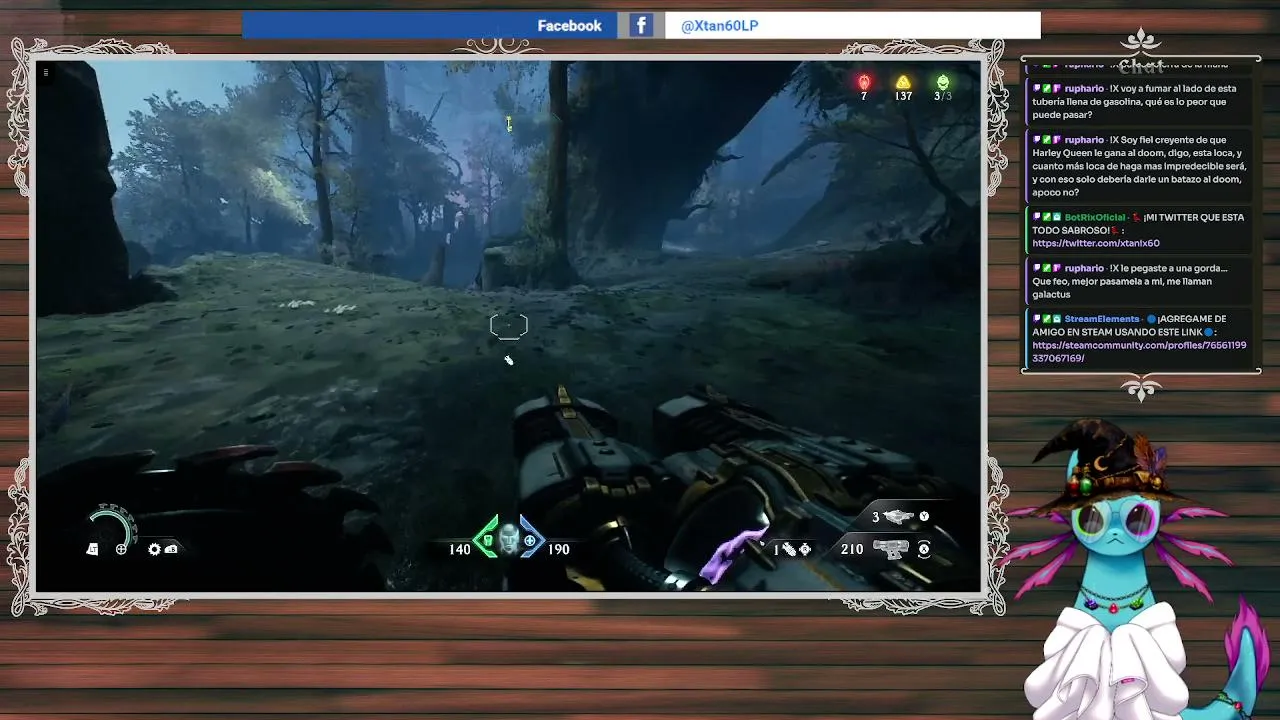This screenshot has width=1280, height=720.
Task: Click the 140 armor value on HUD
Action: pyautogui.click(x=459, y=549)
